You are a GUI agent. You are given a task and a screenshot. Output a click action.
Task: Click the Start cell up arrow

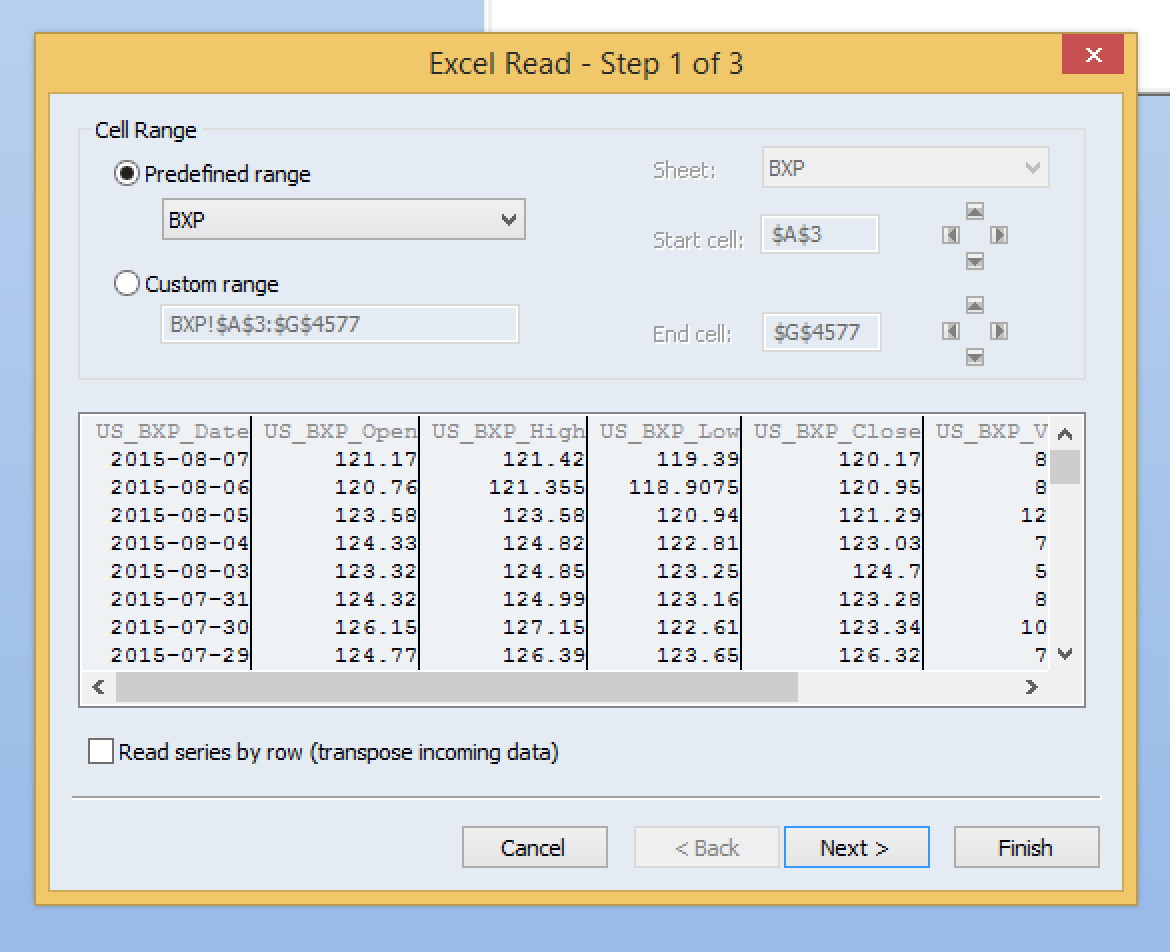pos(975,211)
